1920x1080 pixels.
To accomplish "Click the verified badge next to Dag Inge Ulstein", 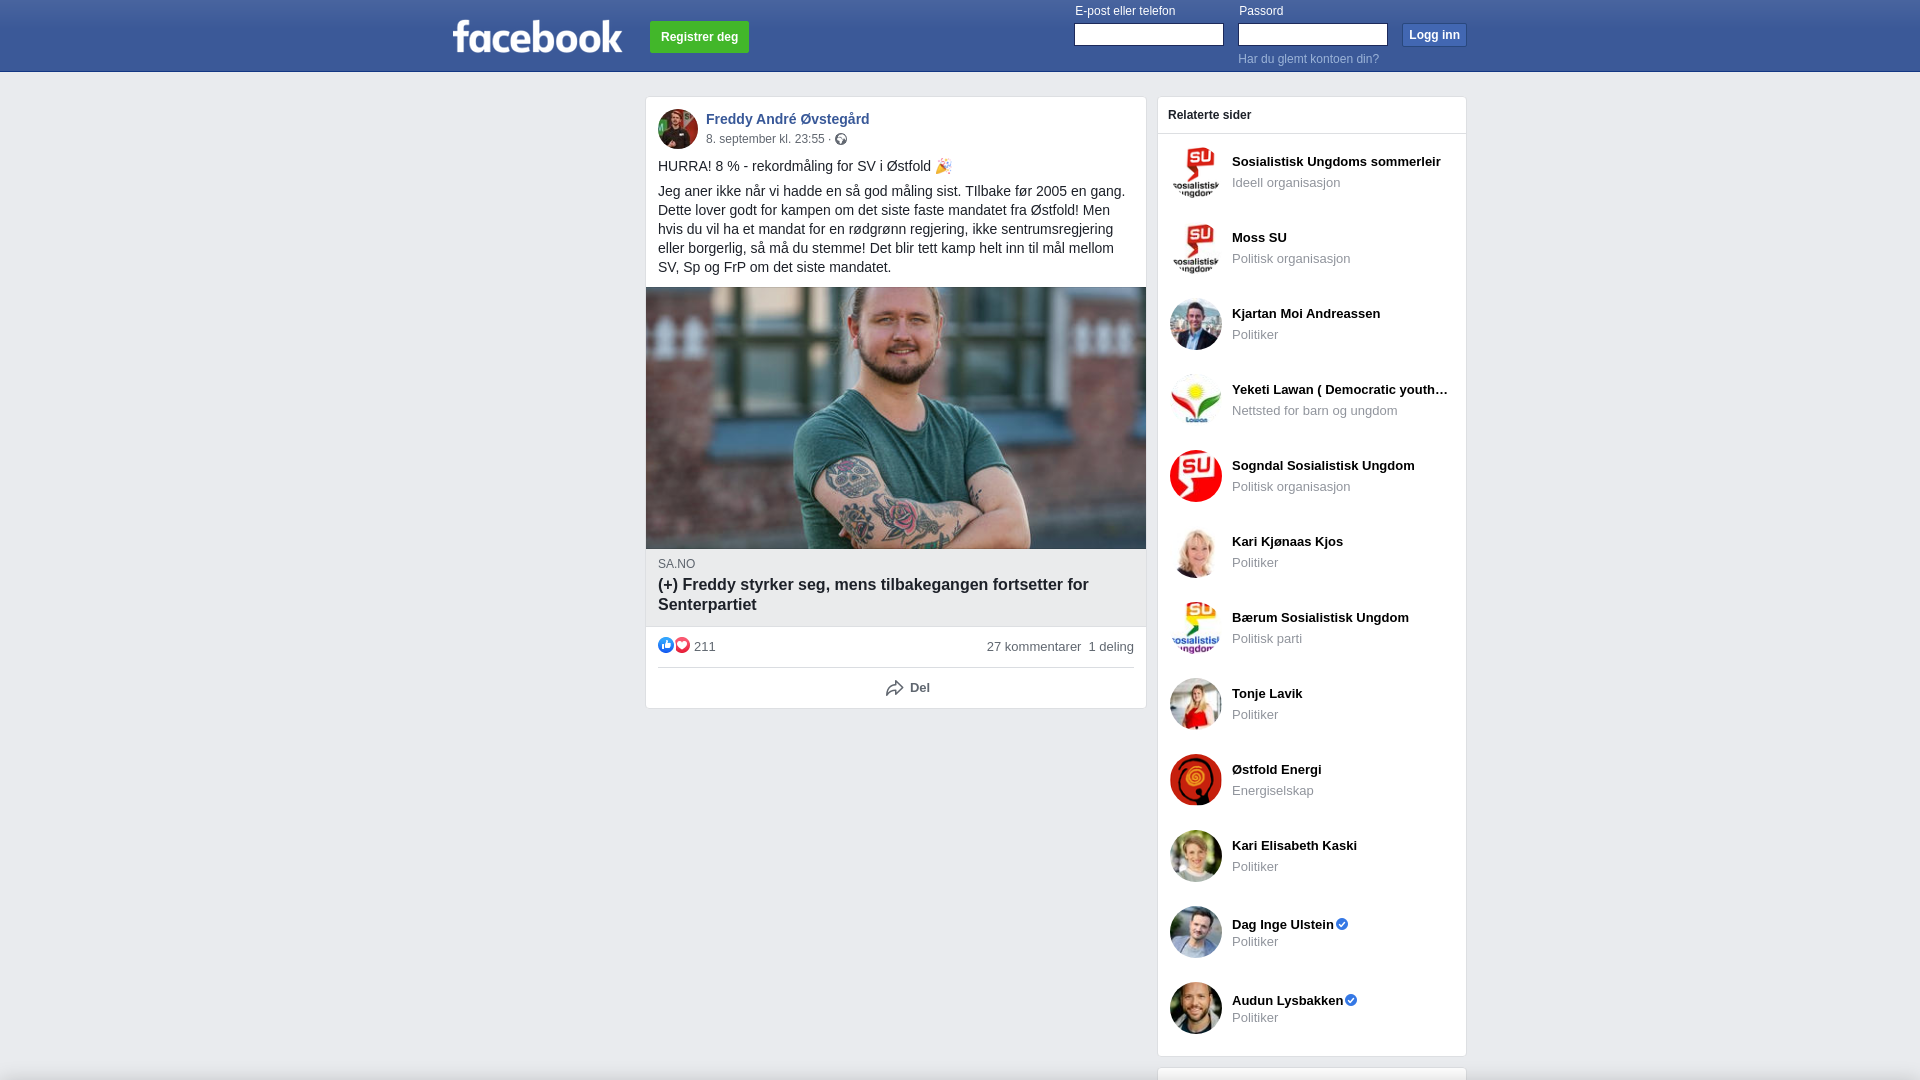I will 1342,924.
